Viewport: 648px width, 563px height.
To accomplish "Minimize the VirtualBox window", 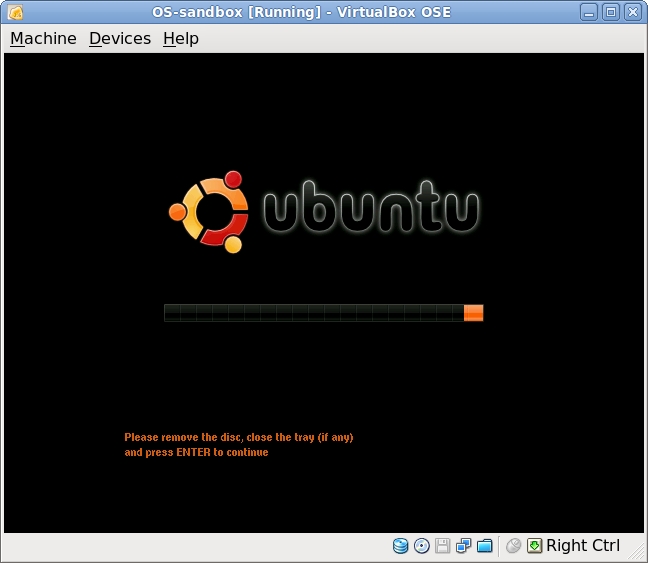I will (589, 12).
